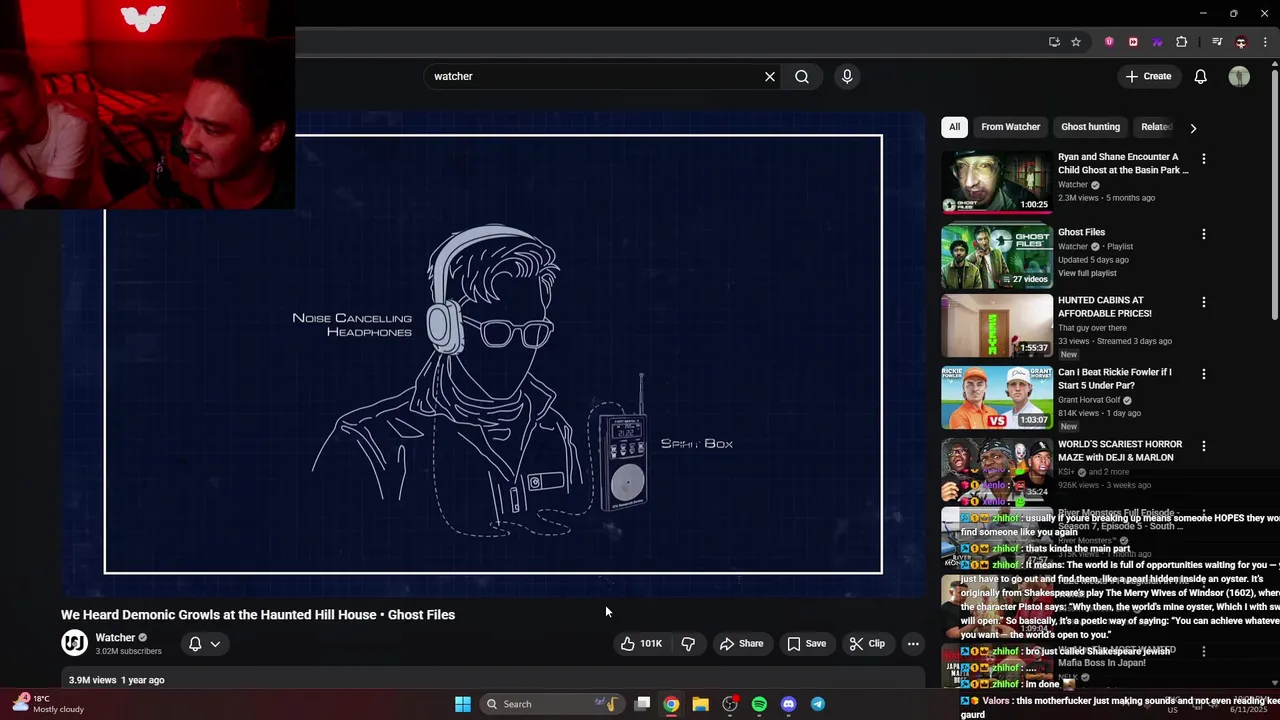
Task: Click the magnifier search button
Action: [802, 76]
